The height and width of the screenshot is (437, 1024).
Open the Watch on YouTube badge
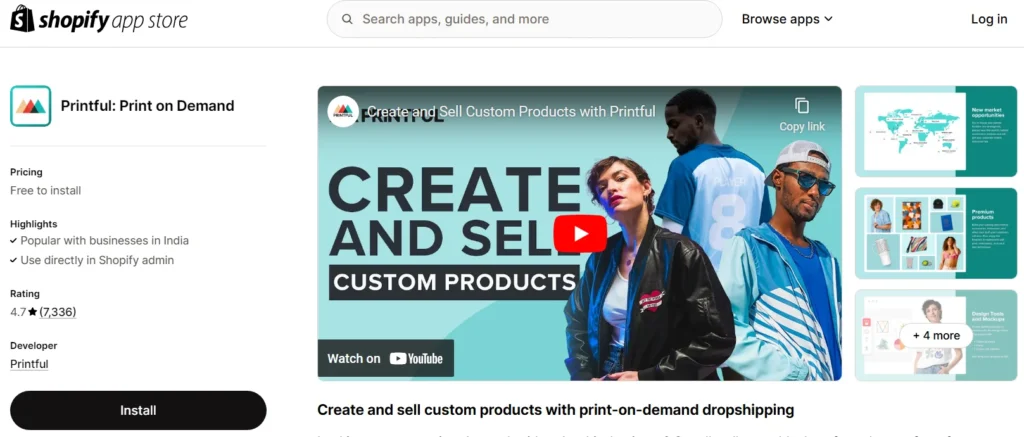[x=385, y=358]
